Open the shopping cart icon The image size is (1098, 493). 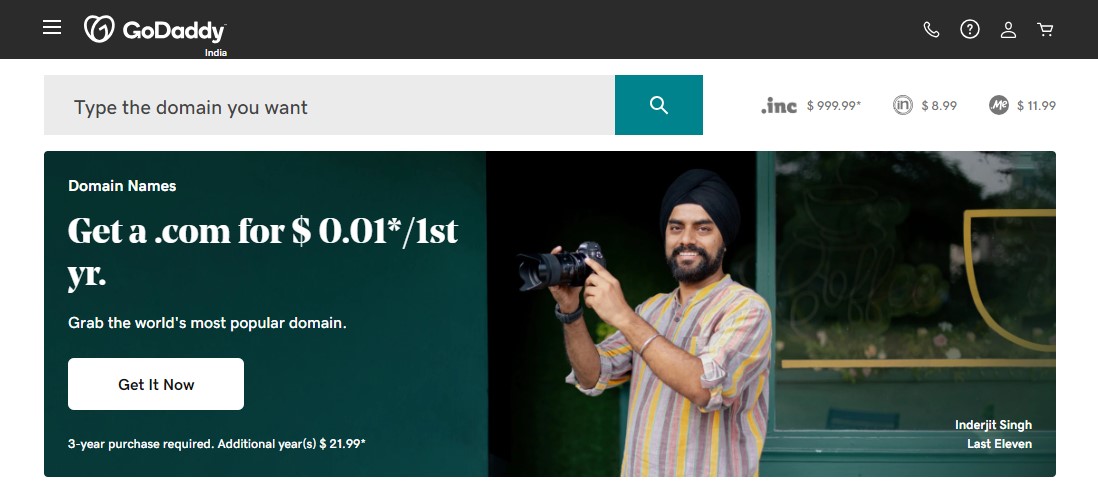1045,29
